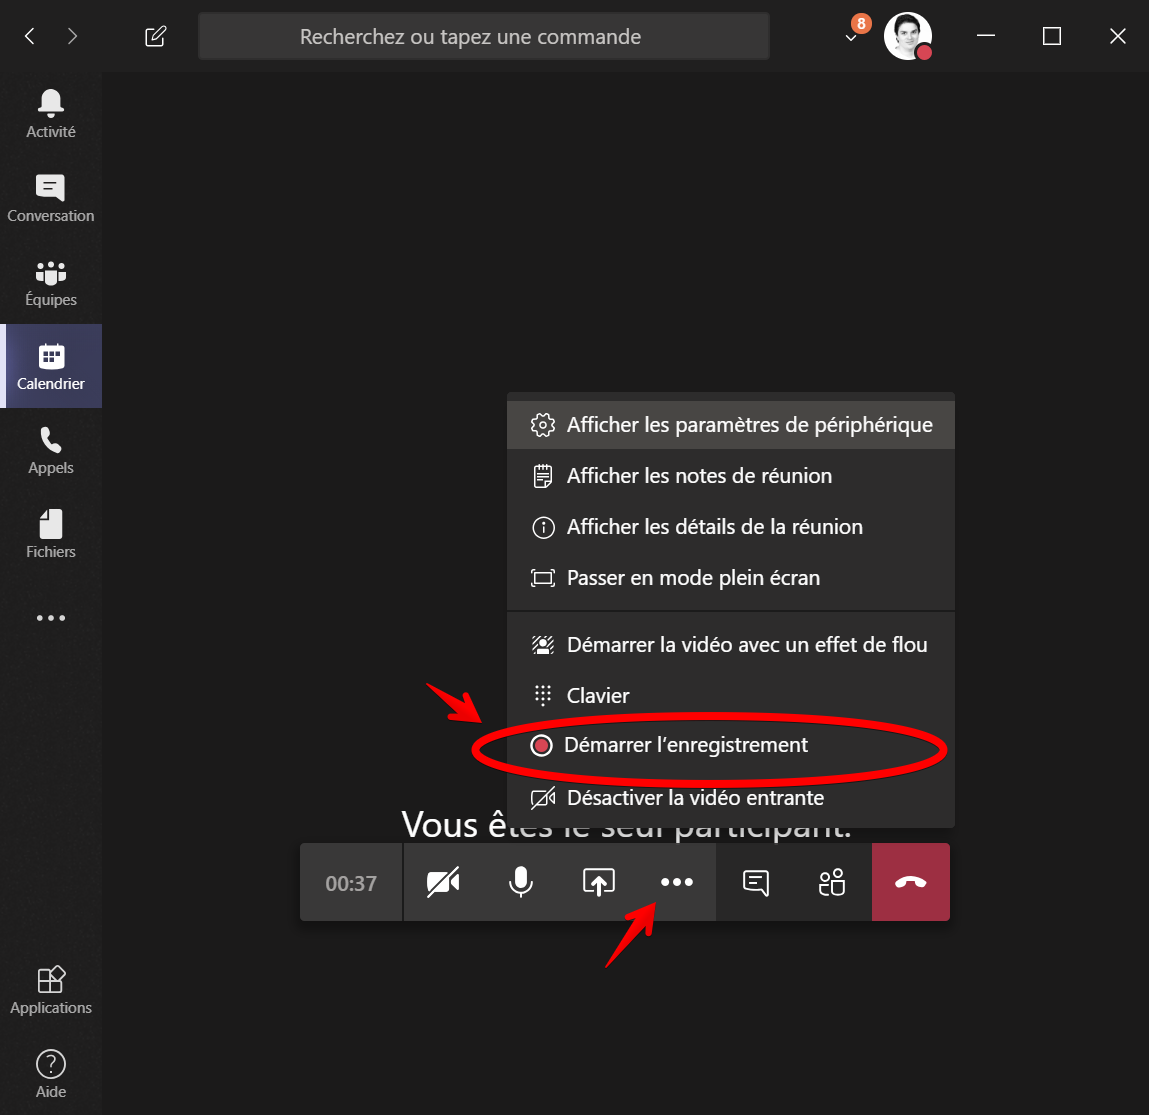Image resolution: width=1149 pixels, height=1115 pixels.
Task: Open the ellipsis menu in the left sidebar
Action: click(50, 618)
